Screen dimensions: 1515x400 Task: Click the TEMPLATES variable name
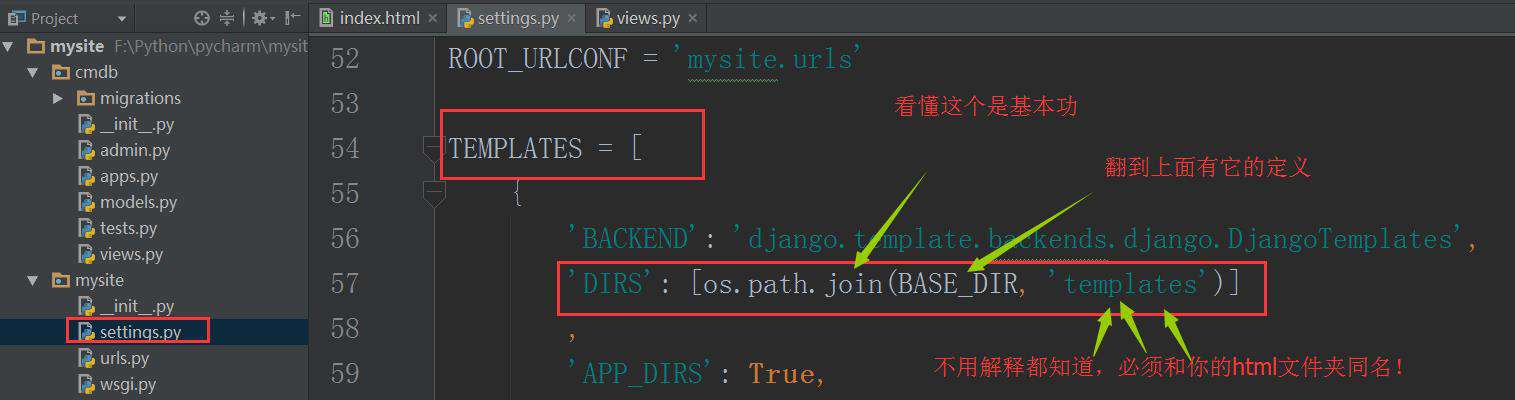coord(515,149)
